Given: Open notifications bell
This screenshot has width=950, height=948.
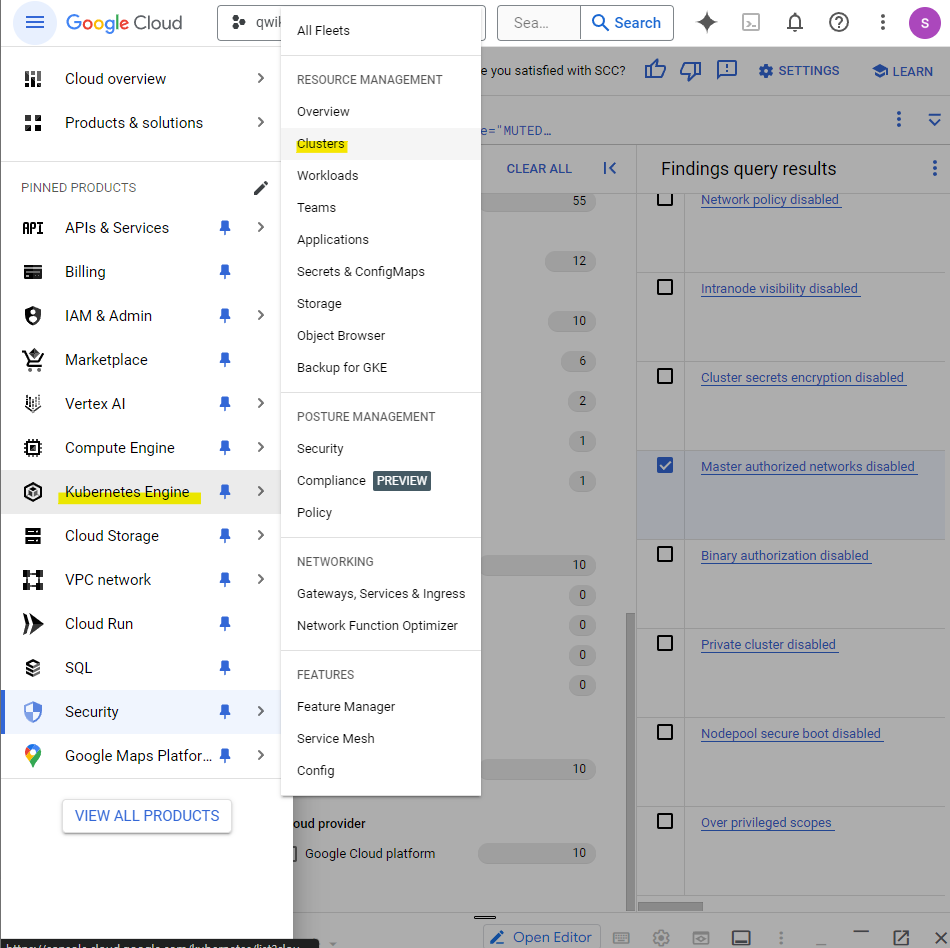Looking at the screenshot, I should [x=794, y=23].
